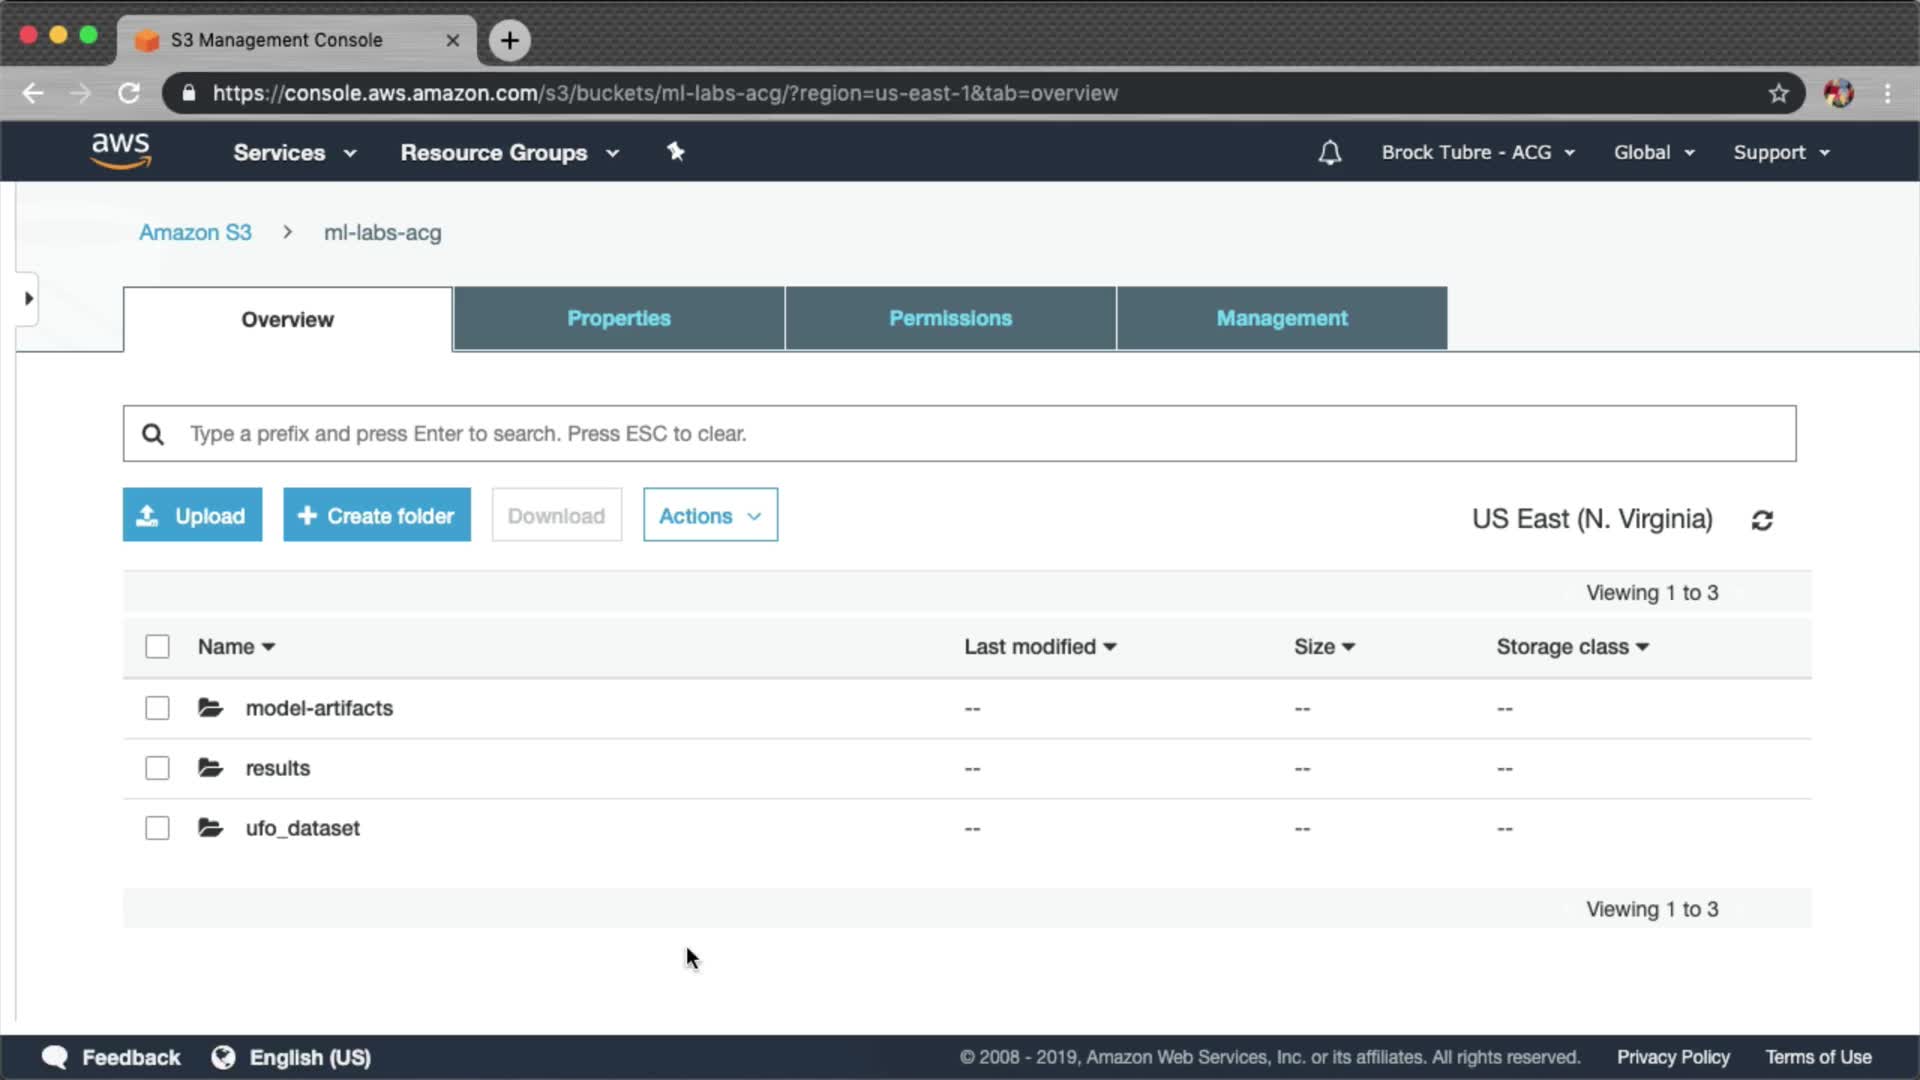Tick the ufo_dataset folder checkbox
The width and height of the screenshot is (1920, 1080).
157,828
